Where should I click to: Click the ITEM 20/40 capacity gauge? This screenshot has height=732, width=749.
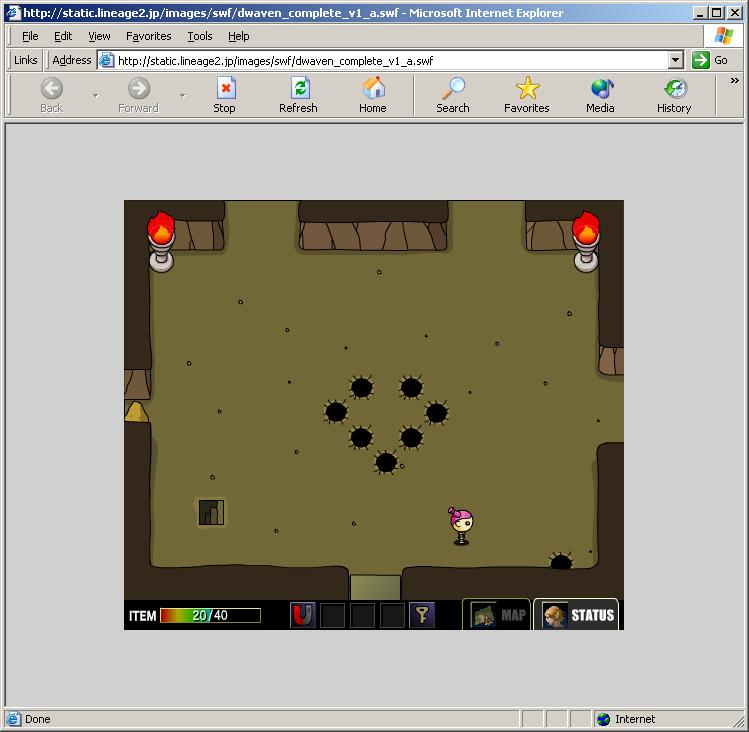[210, 615]
